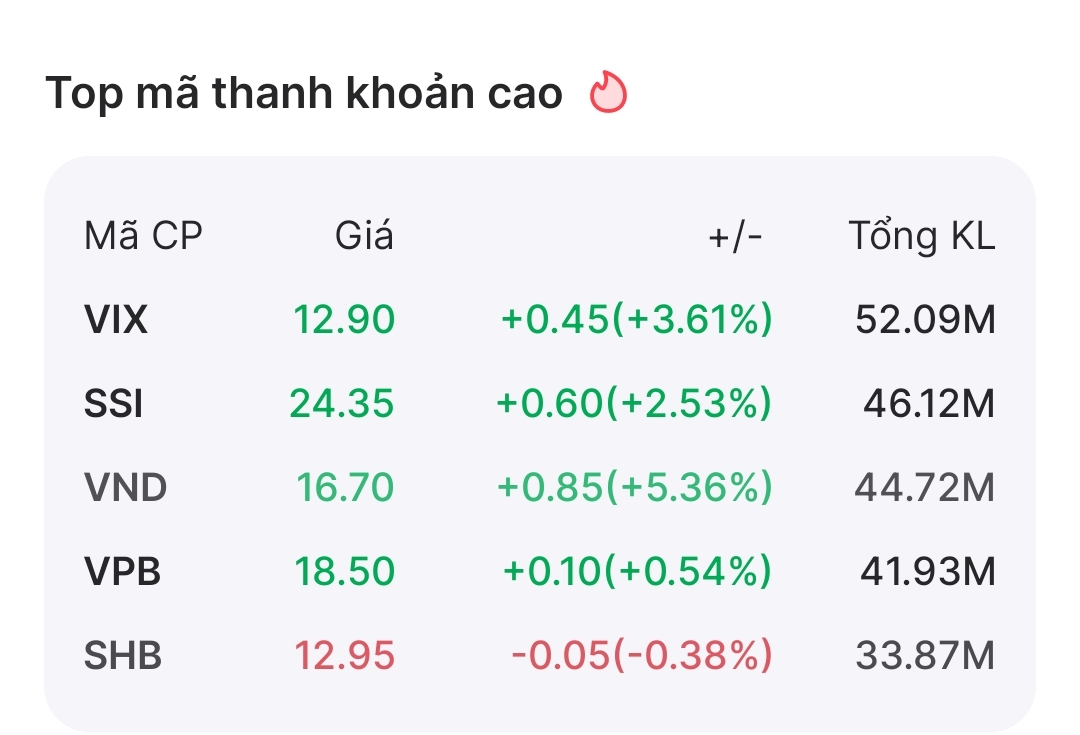Tap the SSI change +0.60(+2.53%)
Image resolution: width=1080 pixels, height=735 pixels.
click(635, 404)
